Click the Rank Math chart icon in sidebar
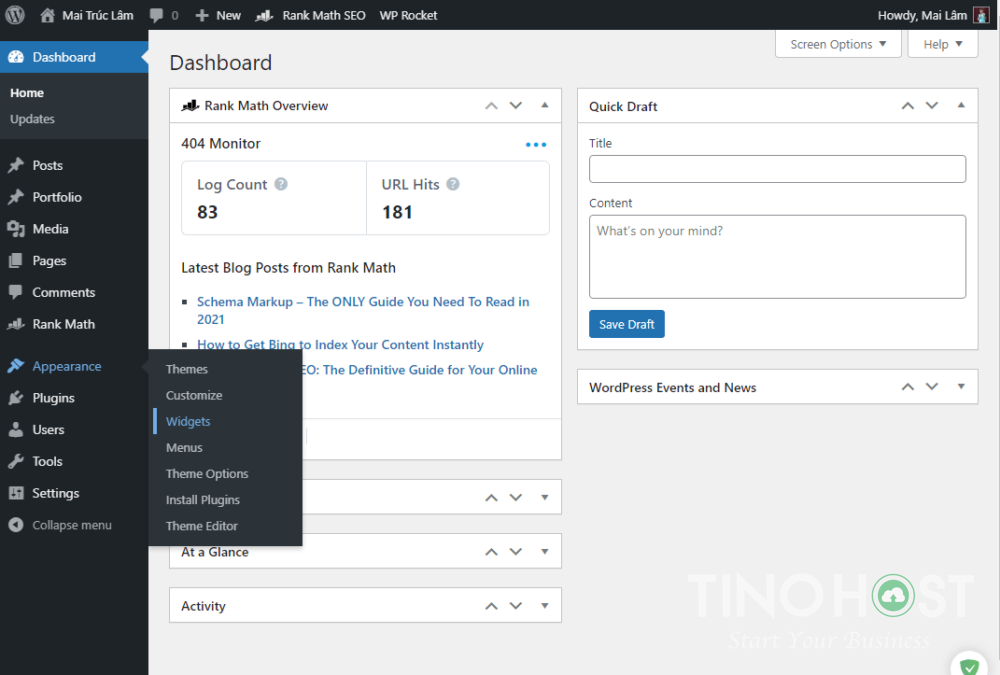This screenshot has width=1000, height=675. [x=16, y=324]
